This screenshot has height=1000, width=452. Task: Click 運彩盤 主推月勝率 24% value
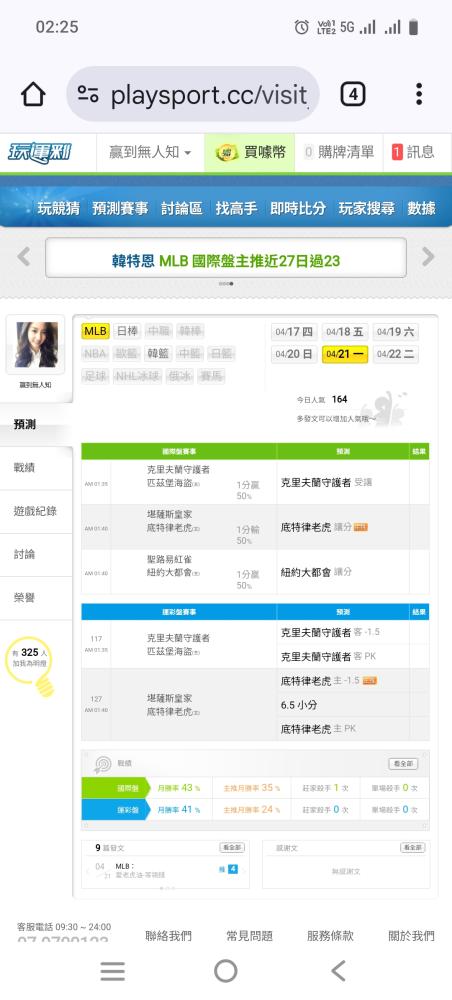coord(252,809)
